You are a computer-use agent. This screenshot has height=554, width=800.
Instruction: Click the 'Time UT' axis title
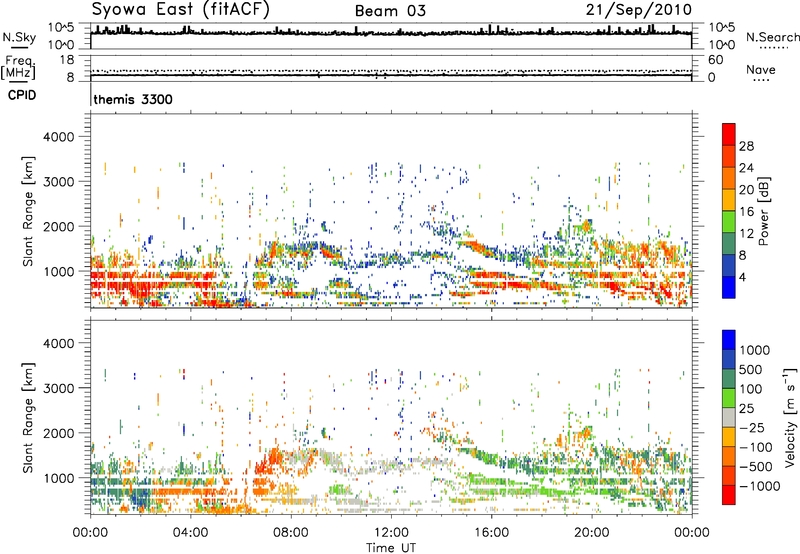coord(391,548)
